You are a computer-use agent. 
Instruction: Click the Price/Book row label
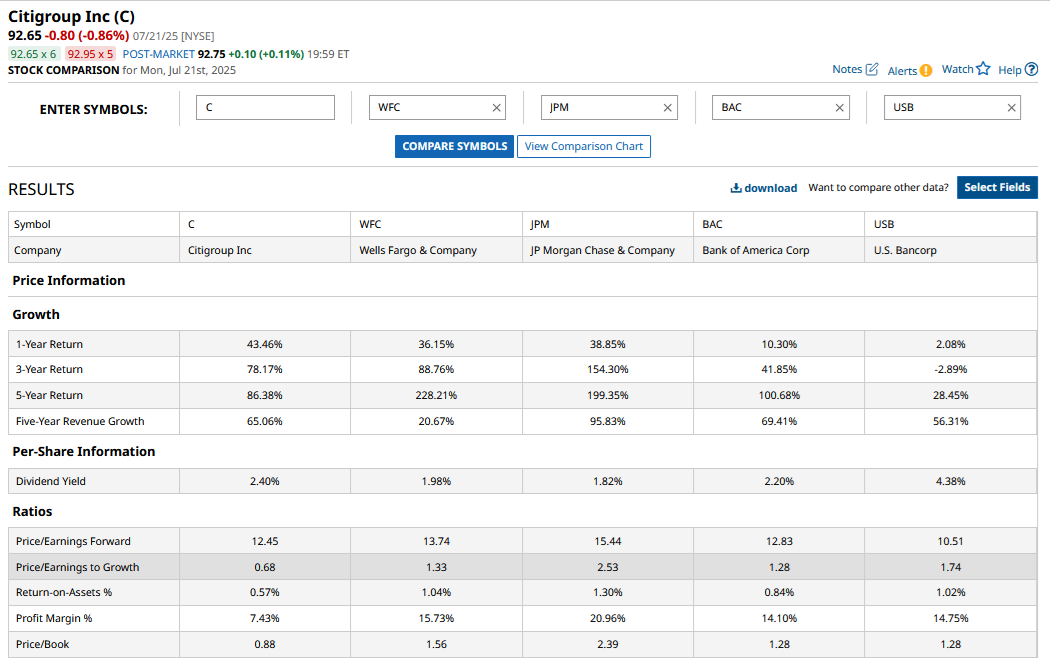(43, 644)
